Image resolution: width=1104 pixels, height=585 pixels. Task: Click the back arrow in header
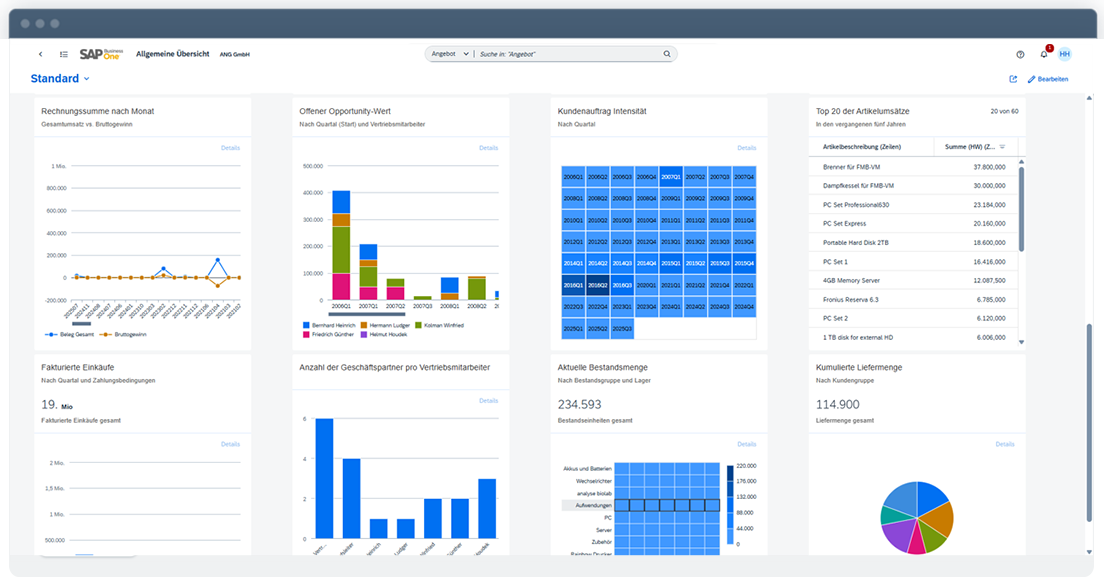(x=40, y=54)
